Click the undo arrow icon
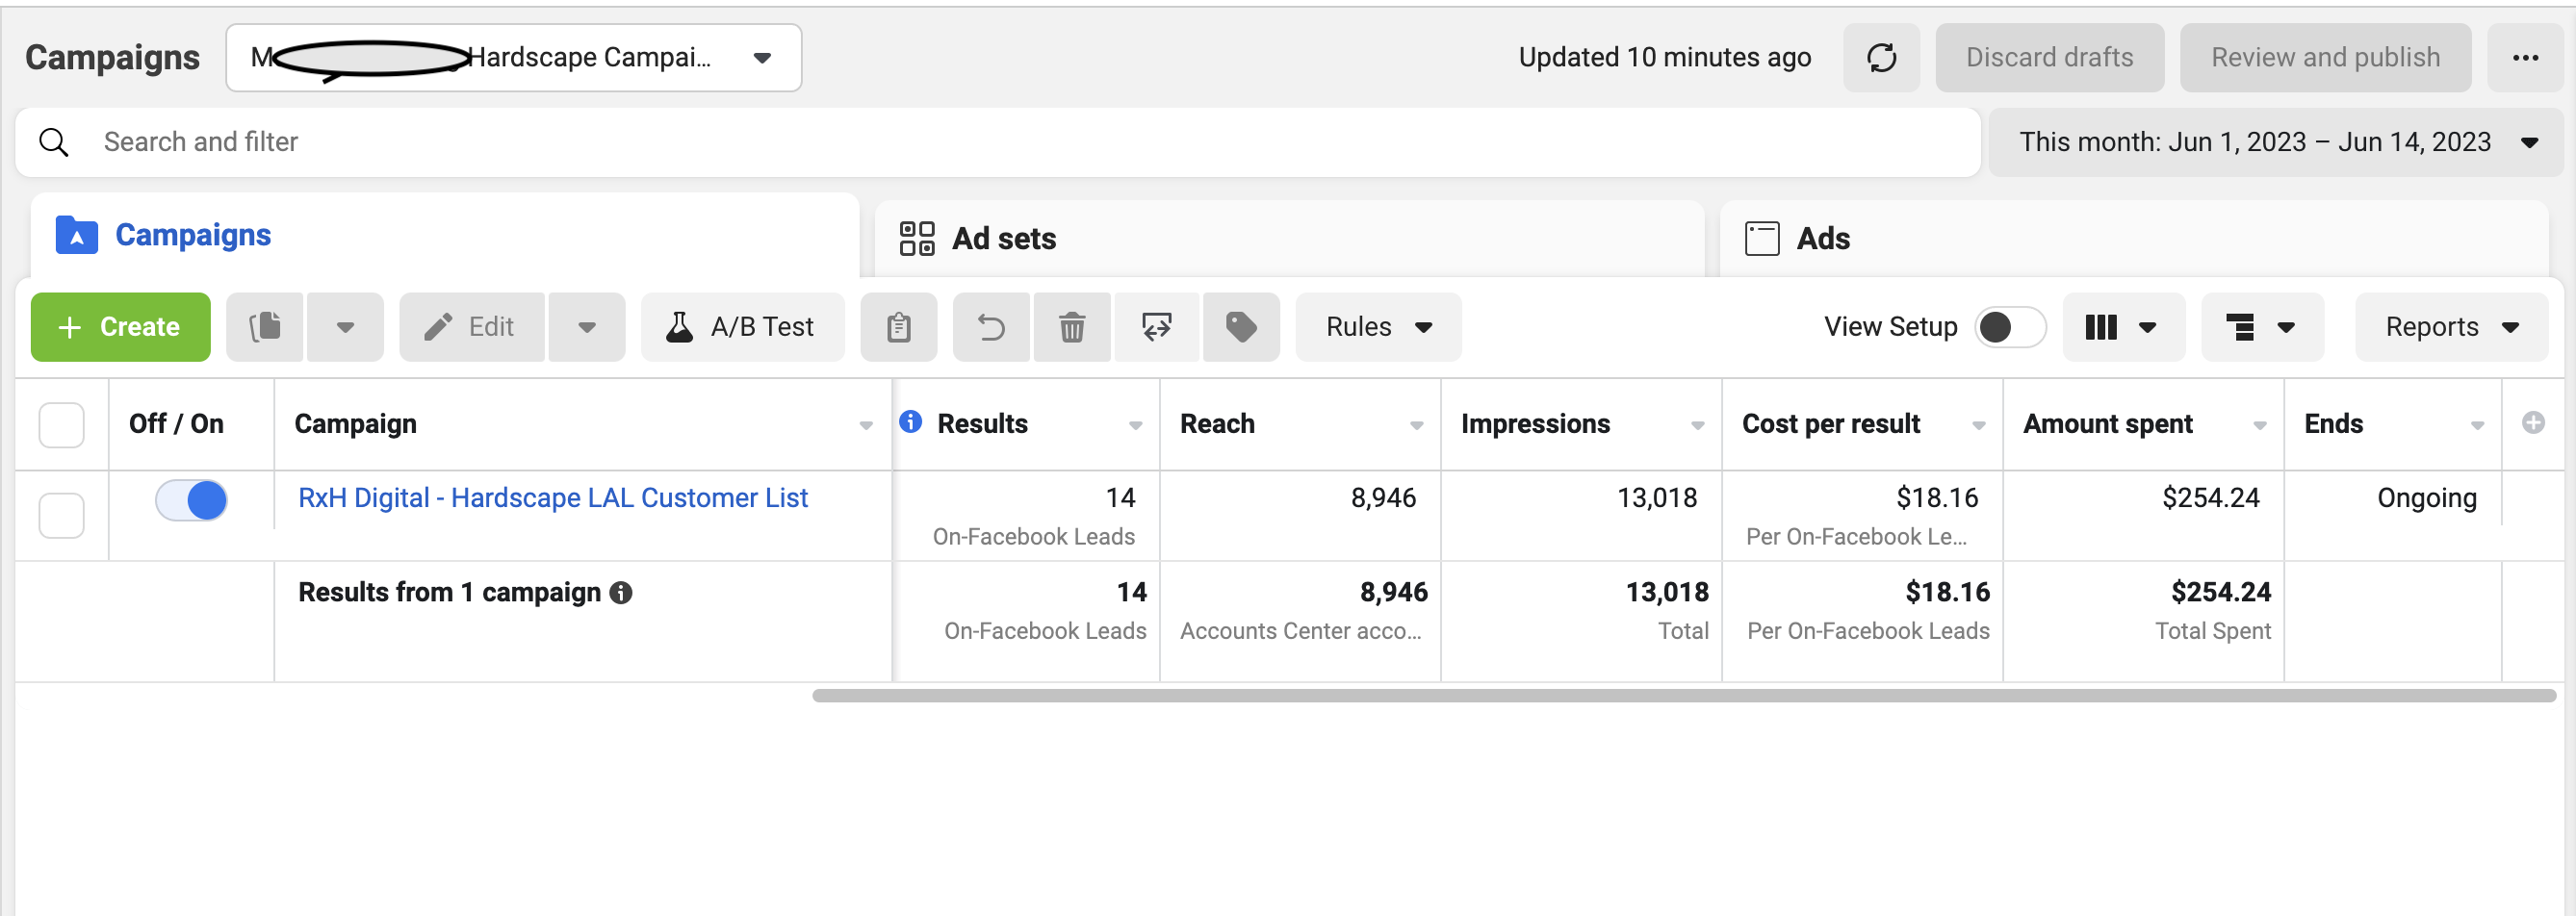 click(x=990, y=327)
